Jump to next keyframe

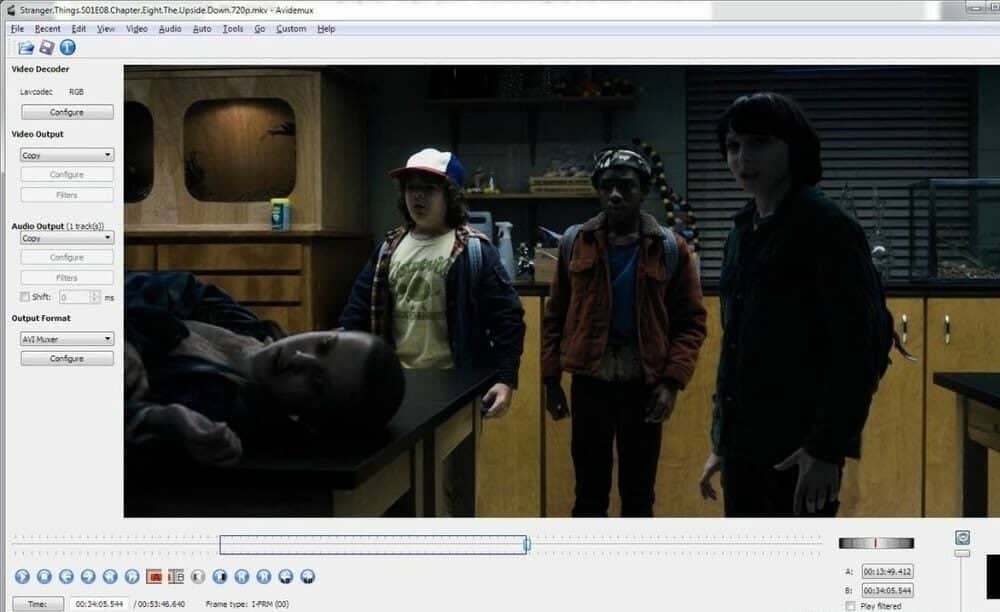132,576
